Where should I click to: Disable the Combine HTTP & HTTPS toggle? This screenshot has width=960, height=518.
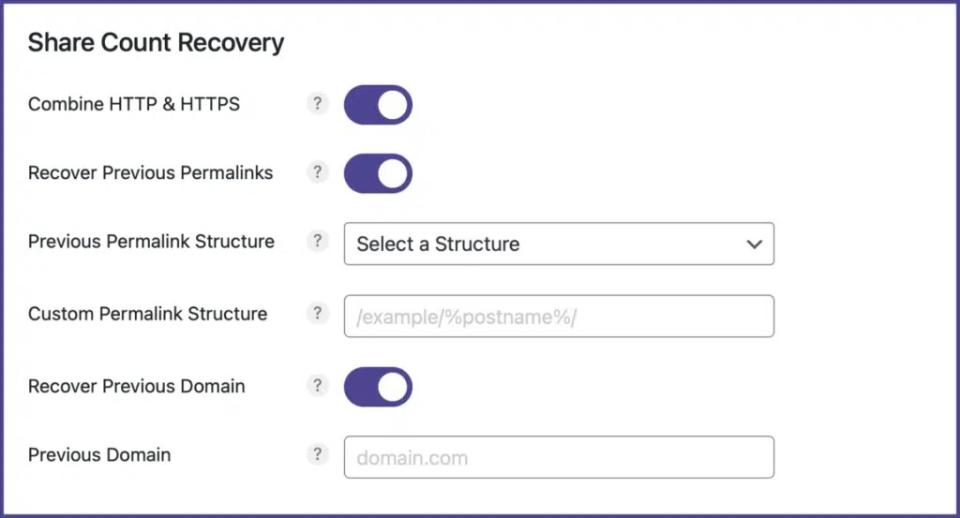click(378, 104)
